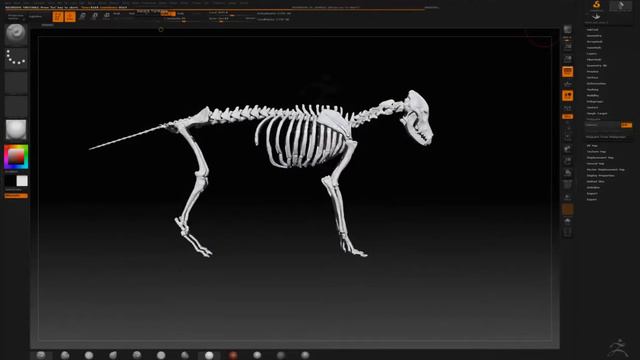Activate the Move transform icon in top shelf
Screen dimensions: 640x360
click(82, 16)
